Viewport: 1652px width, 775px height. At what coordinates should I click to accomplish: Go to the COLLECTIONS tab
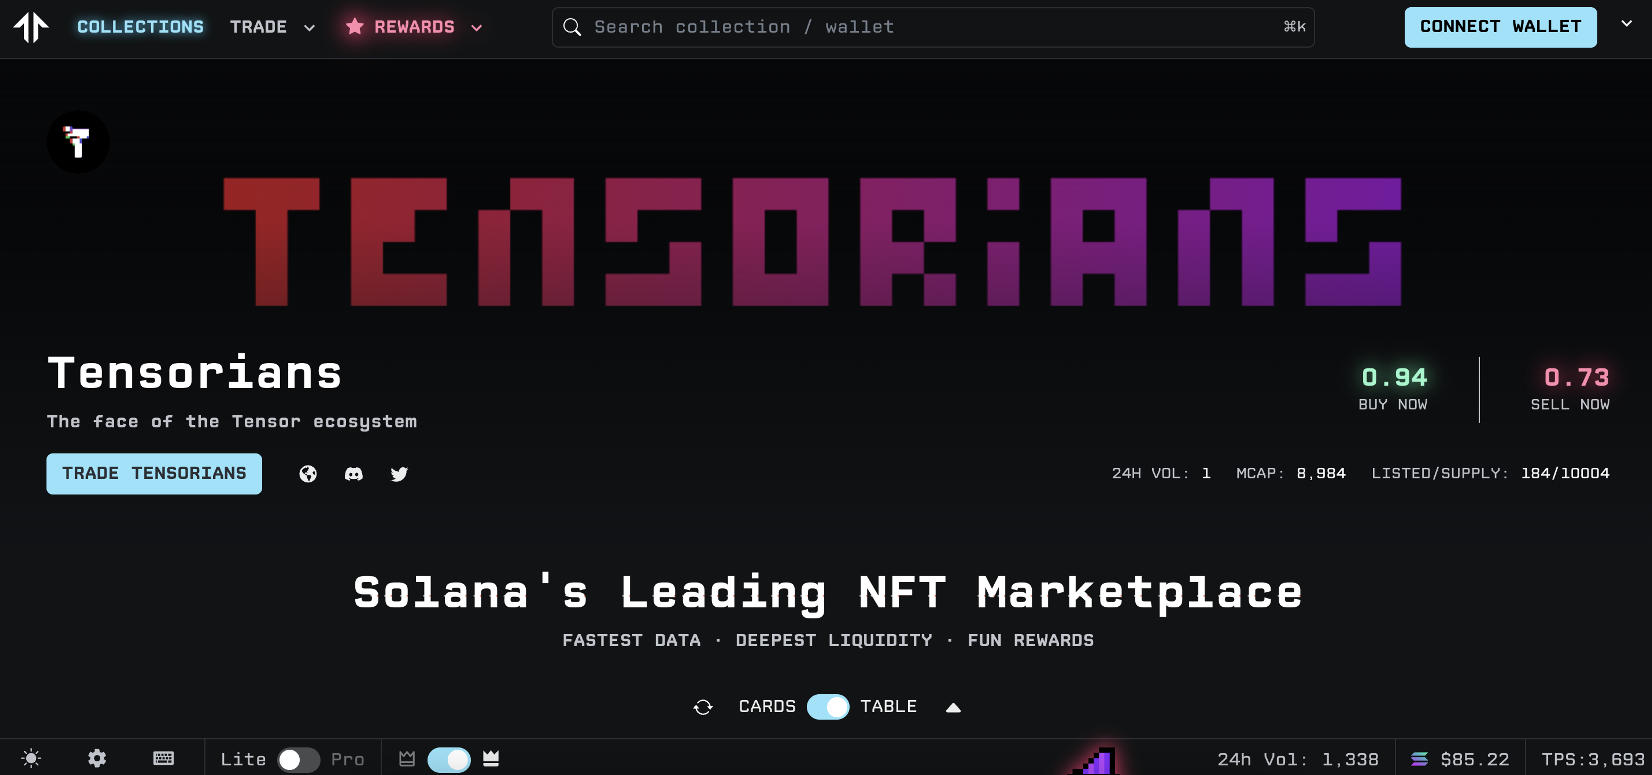click(140, 27)
